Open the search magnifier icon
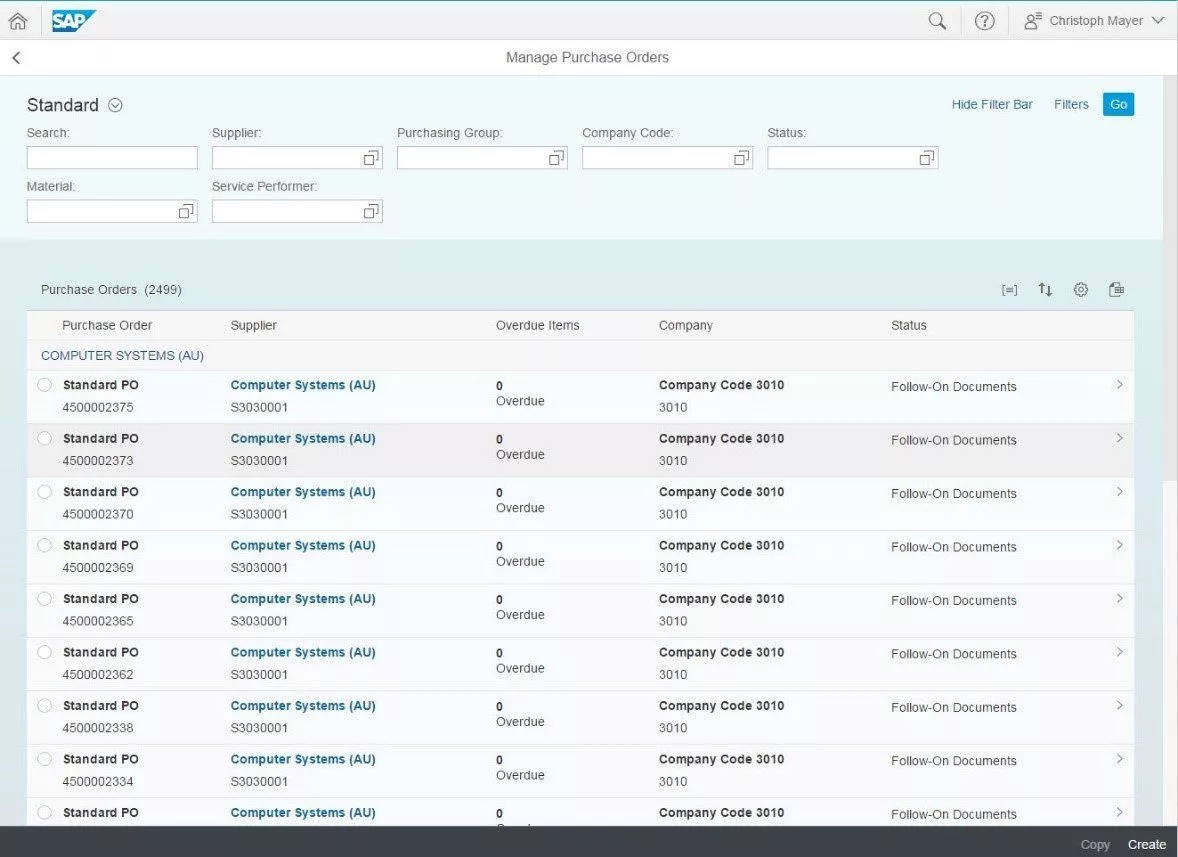 (x=937, y=20)
